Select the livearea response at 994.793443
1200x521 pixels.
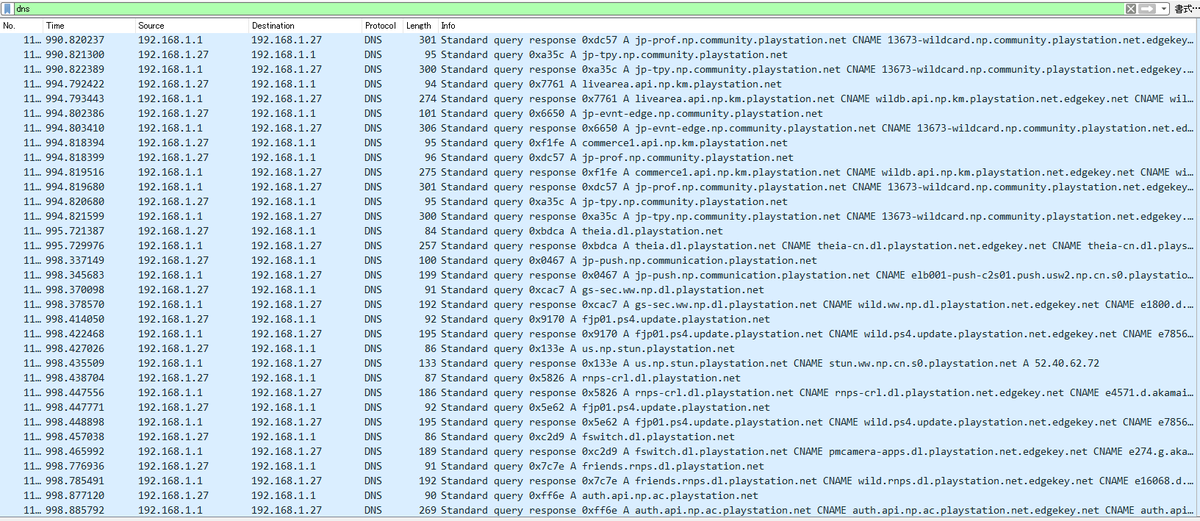pos(596,98)
